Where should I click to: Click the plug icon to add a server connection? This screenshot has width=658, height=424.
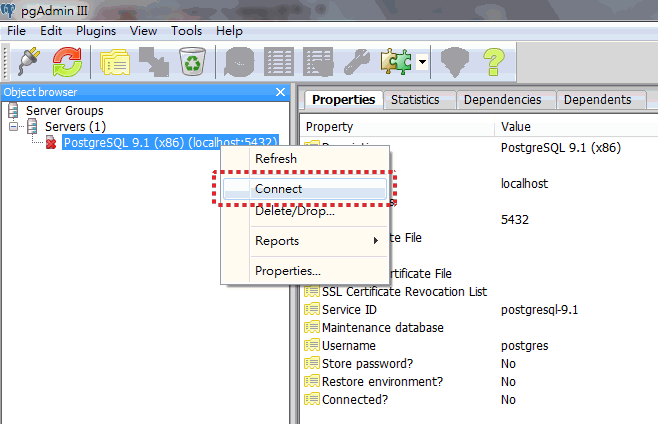29,62
